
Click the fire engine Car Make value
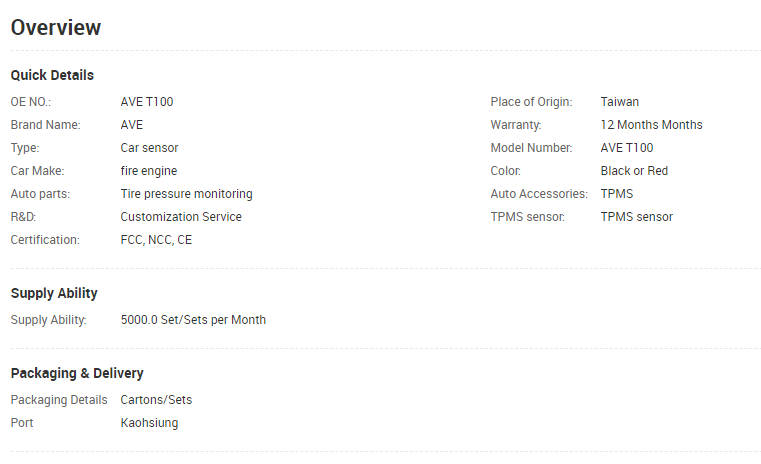click(149, 171)
